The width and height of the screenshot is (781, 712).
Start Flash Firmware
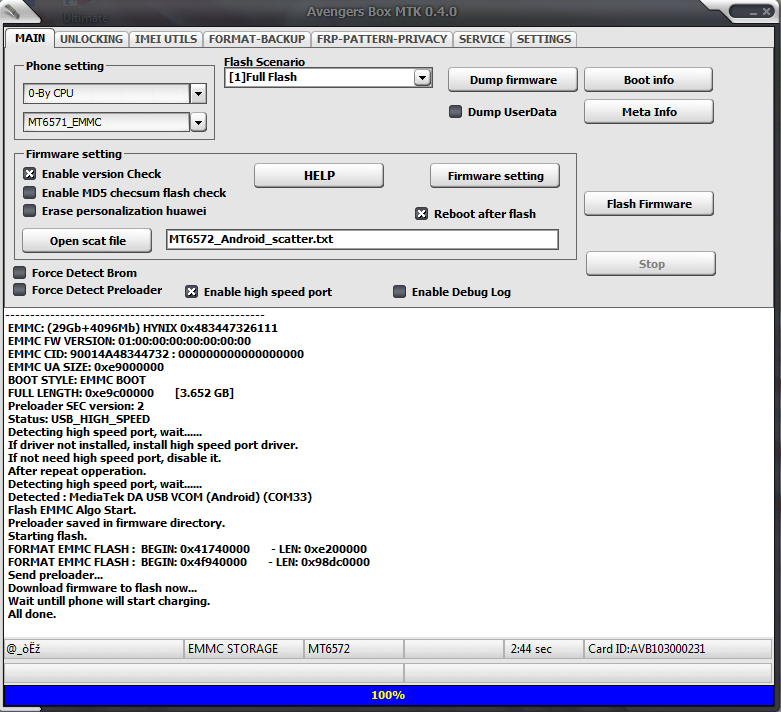649,204
